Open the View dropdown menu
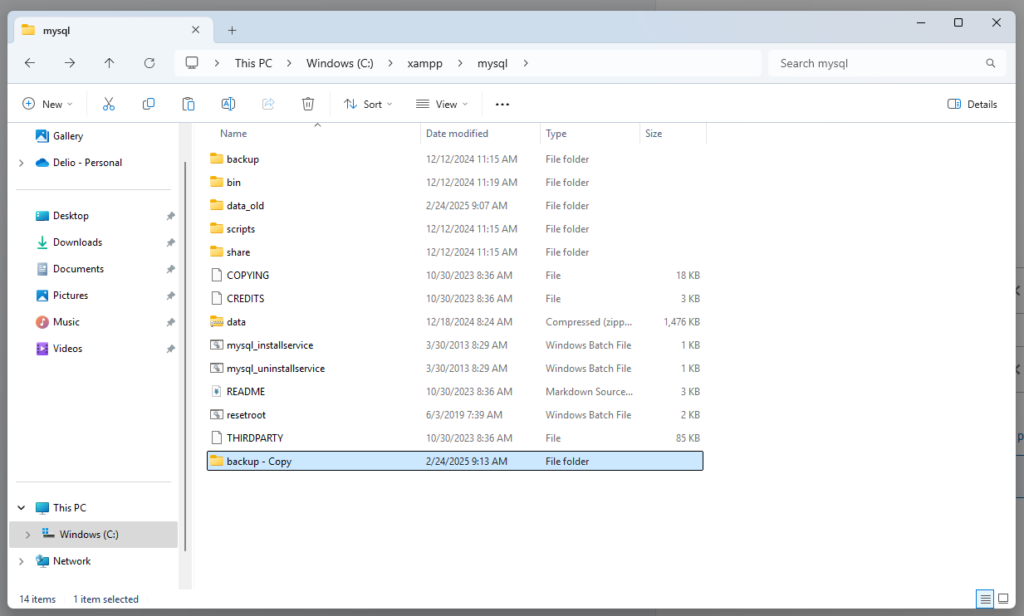 [x=441, y=104]
